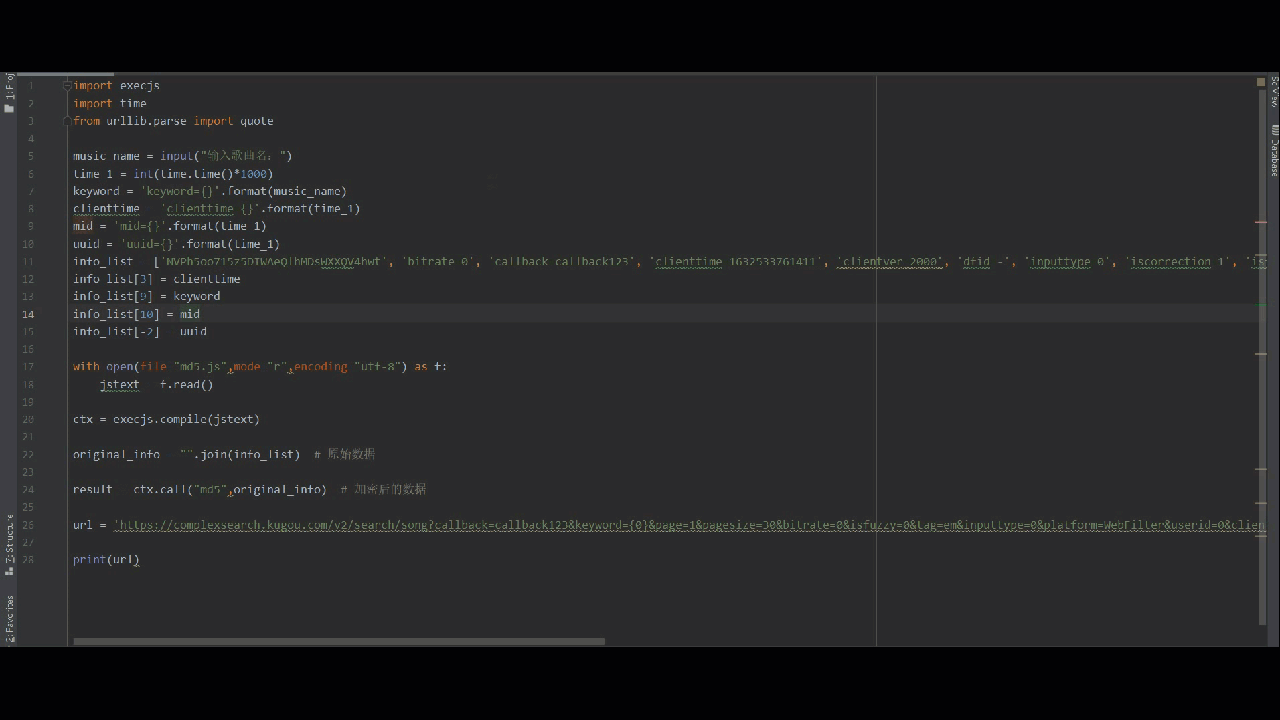Place cursor on 'music name = input' line
The height and width of the screenshot is (720, 1280).
point(182,156)
